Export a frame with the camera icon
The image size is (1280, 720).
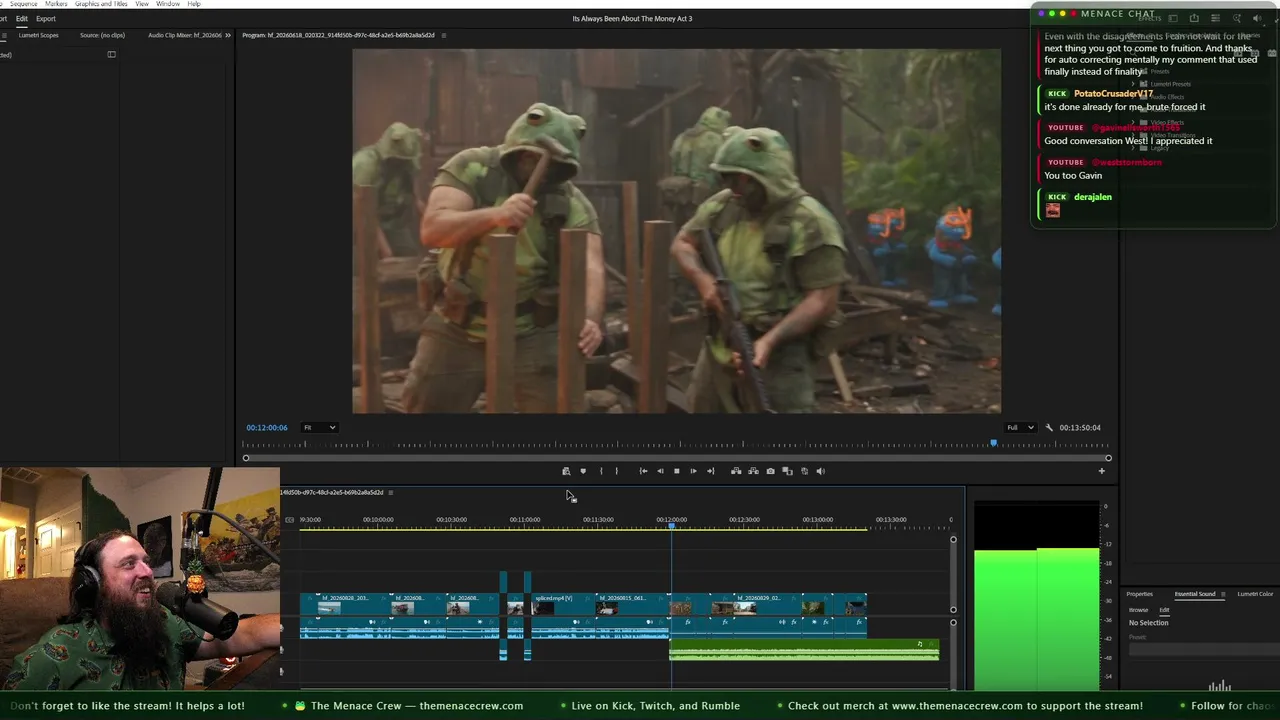[x=770, y=471]
